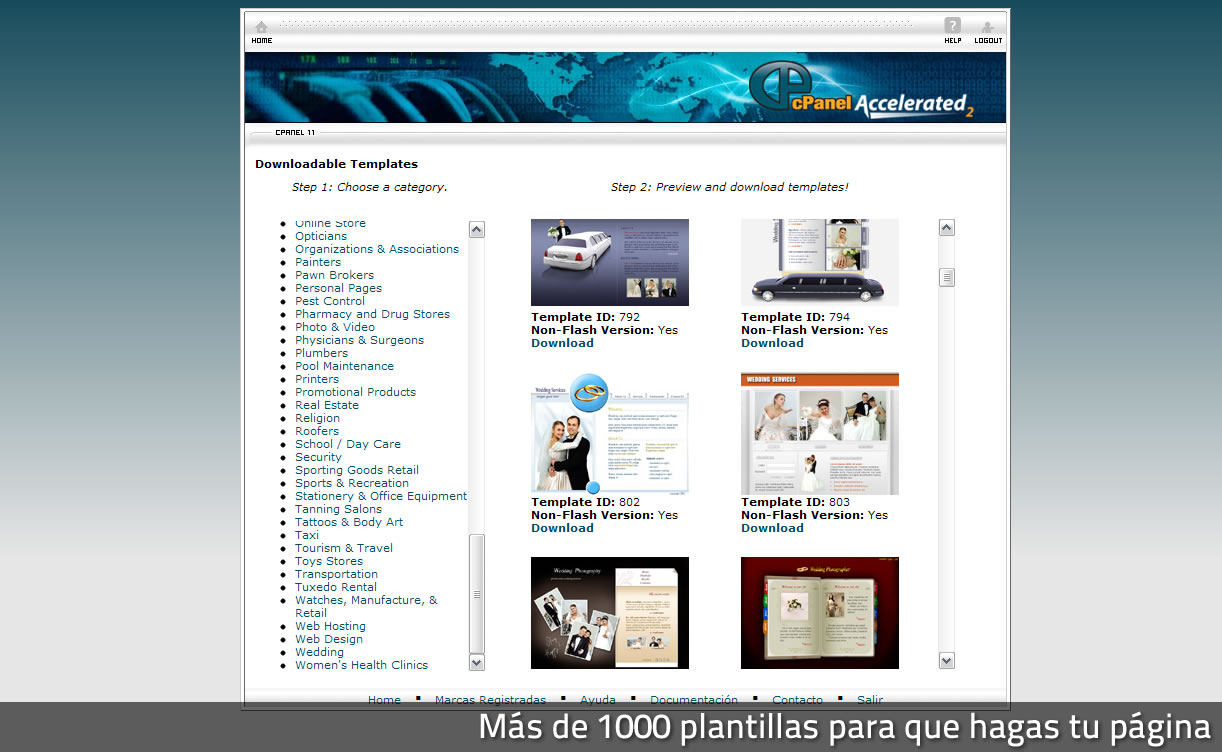The height and width of the screenshot is (752, 1222).
Task: Click the Logout icon
Action: pyautogui.click(x=987, y=31)
